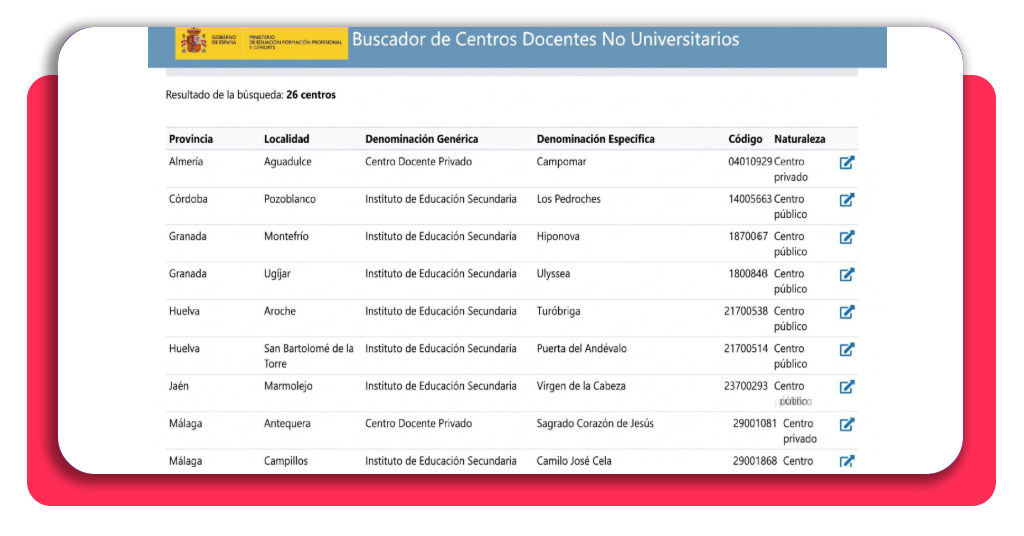Click the Campomar center name
Viewport: 1024px width, 536px height.
pyautogui.click(x=561, y=162)
